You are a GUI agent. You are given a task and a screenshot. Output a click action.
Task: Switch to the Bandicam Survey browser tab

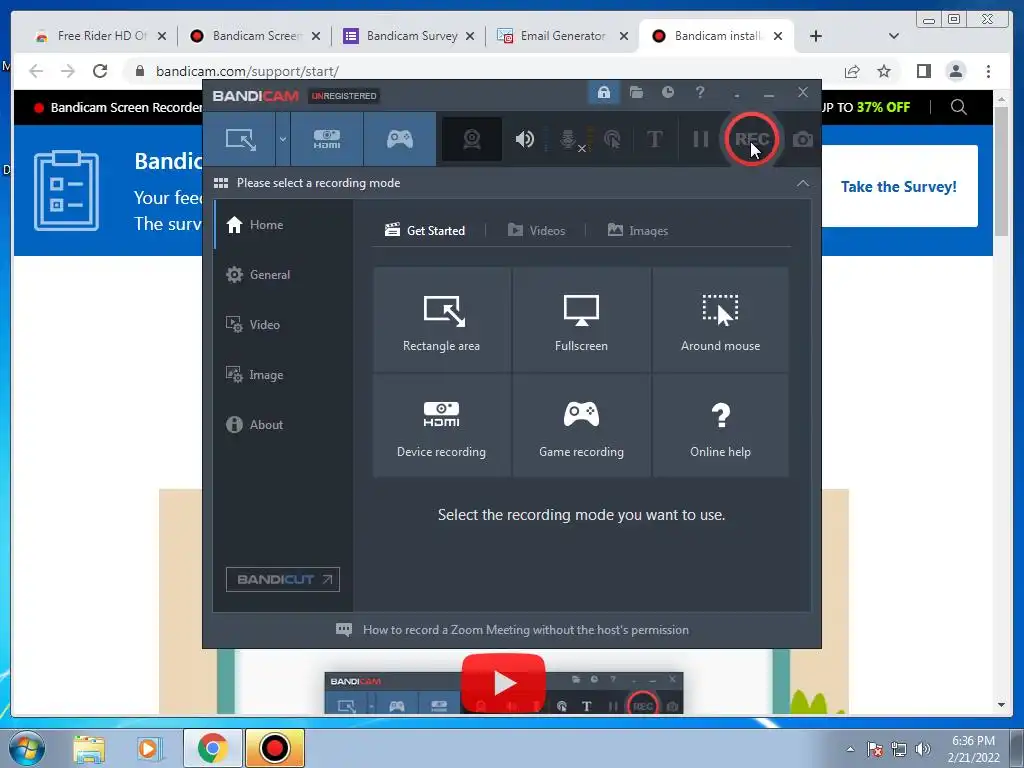tap(409, 36)
